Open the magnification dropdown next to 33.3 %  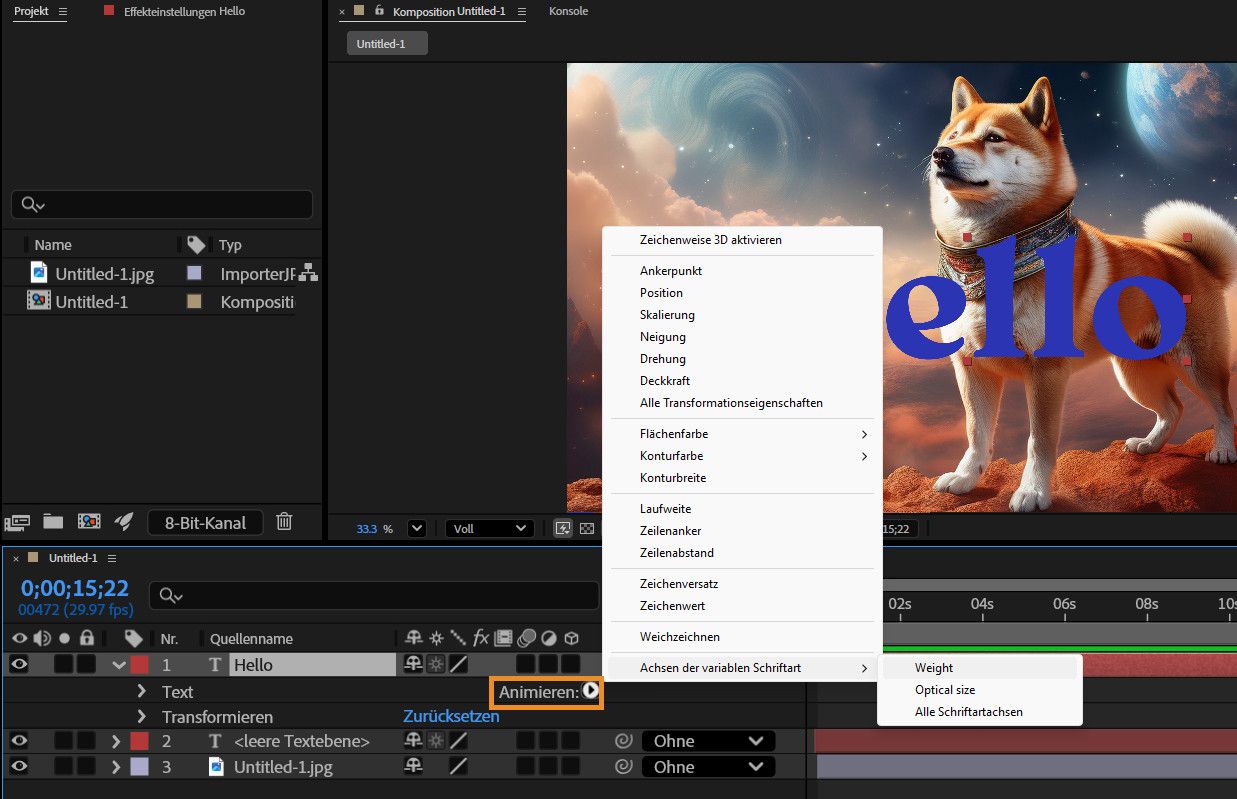417,528
